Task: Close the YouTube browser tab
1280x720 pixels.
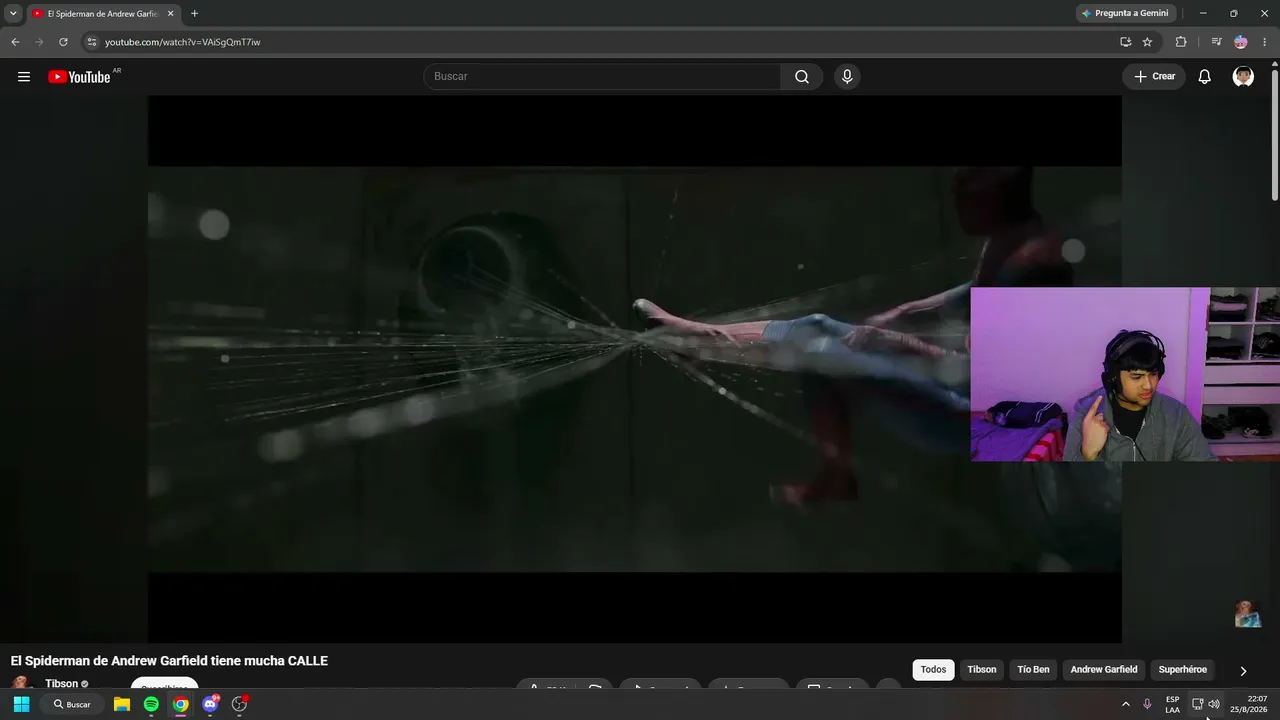Action: click(x=171, y=13)
